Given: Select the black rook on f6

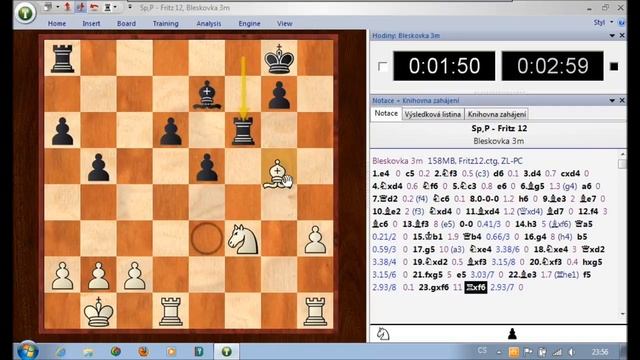Looking at the screenshot, I should (x=243, y=131).
